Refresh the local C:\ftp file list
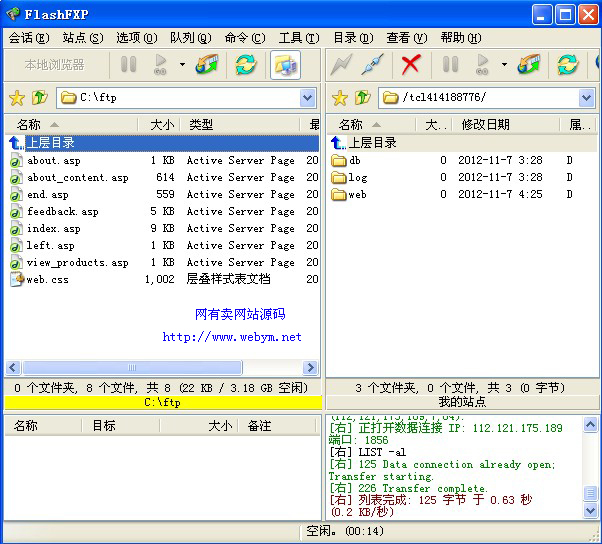 pyautogui.click(x=245, y=65)
